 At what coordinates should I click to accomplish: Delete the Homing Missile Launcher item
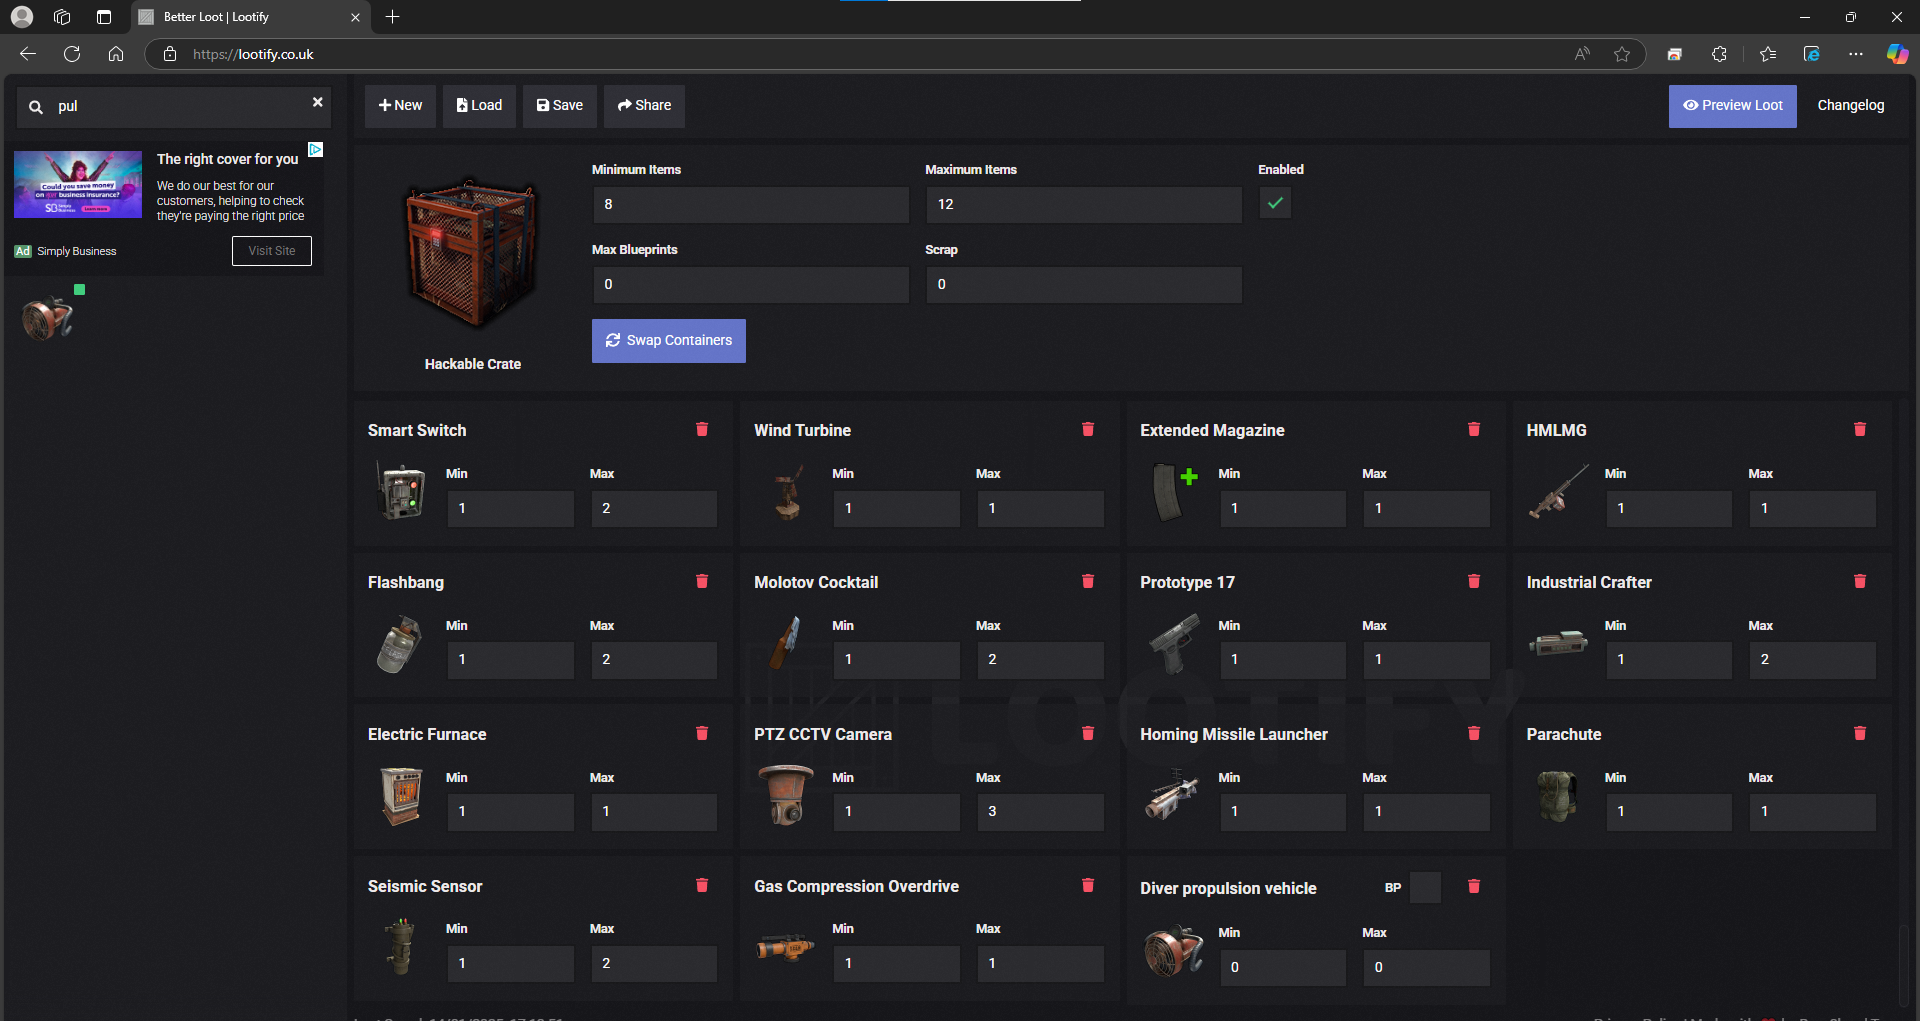click(1474, 733)
